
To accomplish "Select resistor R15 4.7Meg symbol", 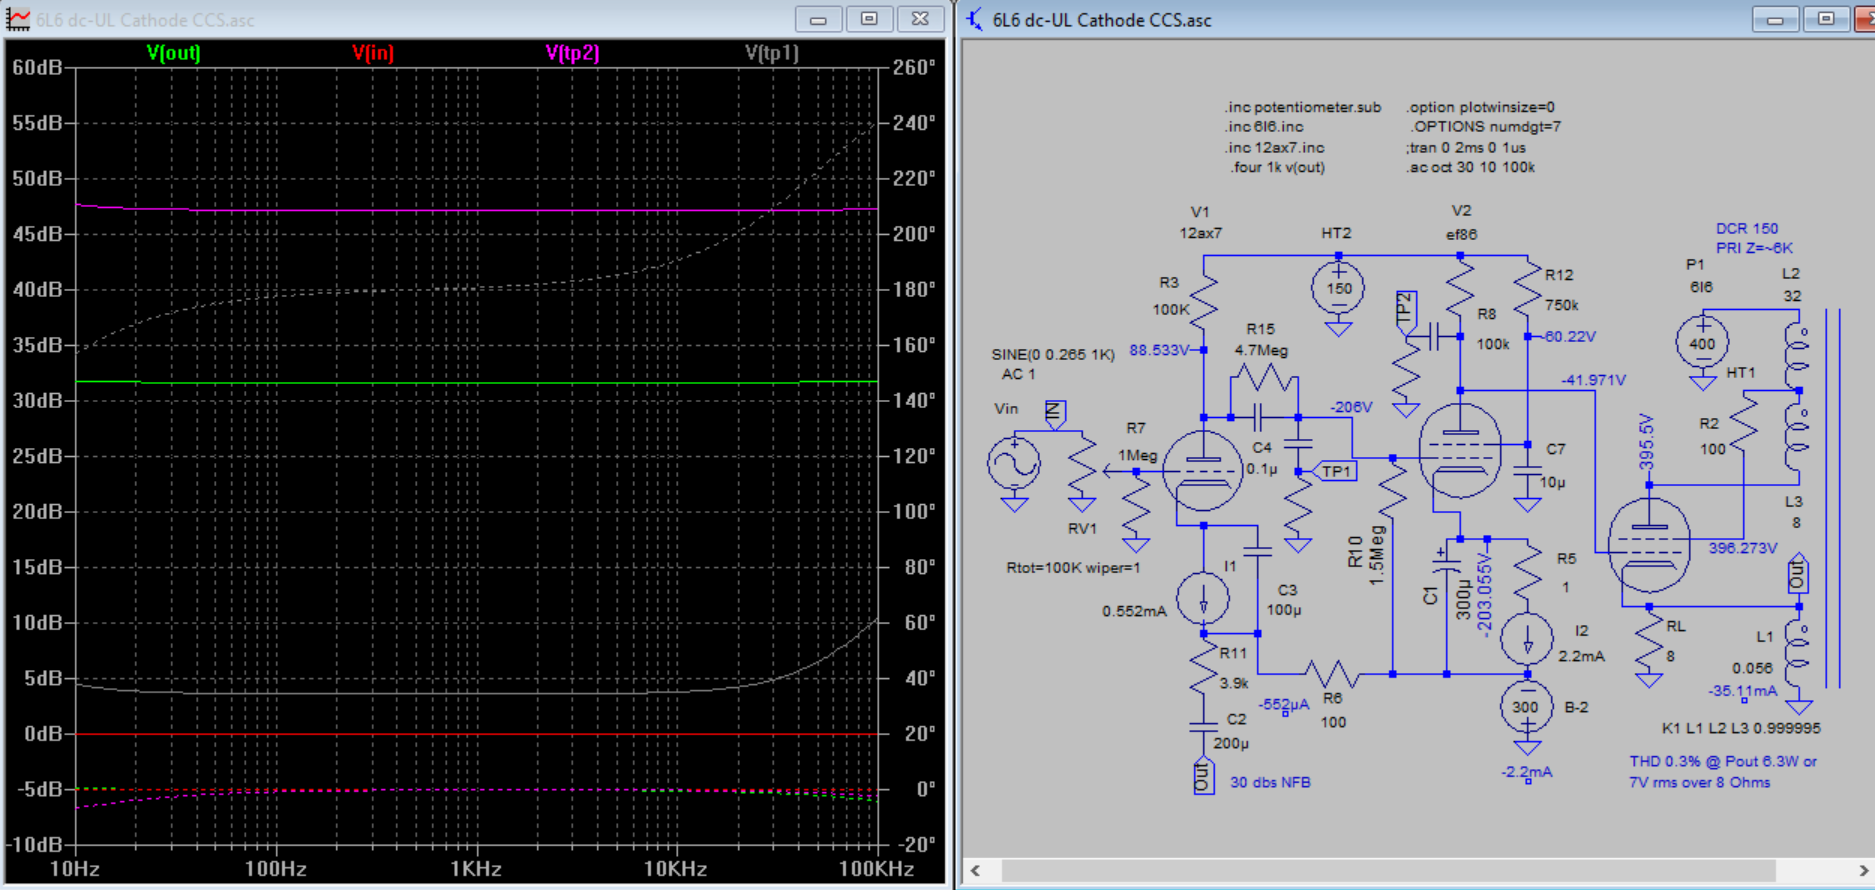I will [x=1263, y=379].
